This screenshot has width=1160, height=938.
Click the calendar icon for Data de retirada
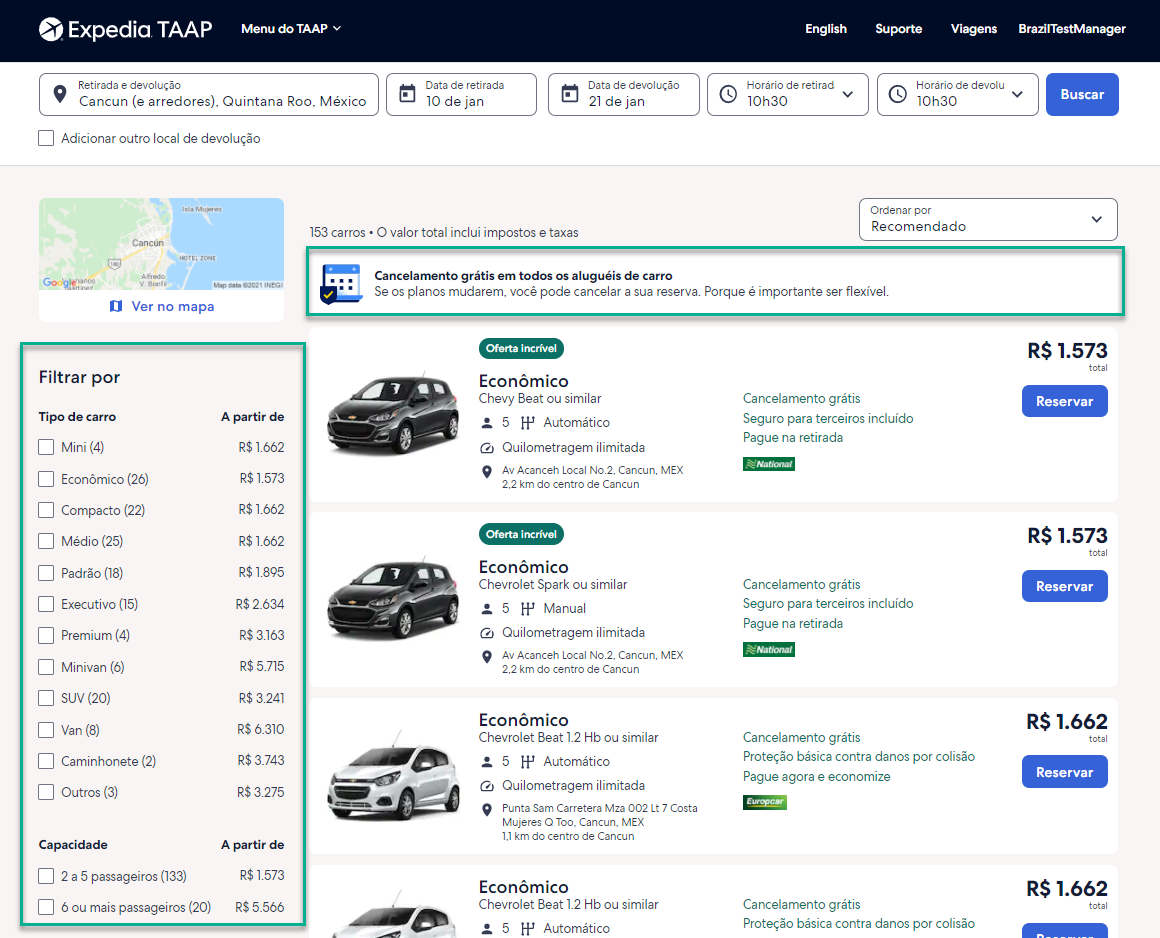tap(407, 94)
